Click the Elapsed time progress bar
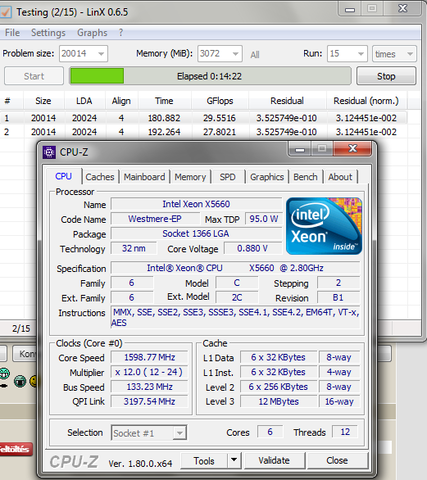 tap(210, 76)
